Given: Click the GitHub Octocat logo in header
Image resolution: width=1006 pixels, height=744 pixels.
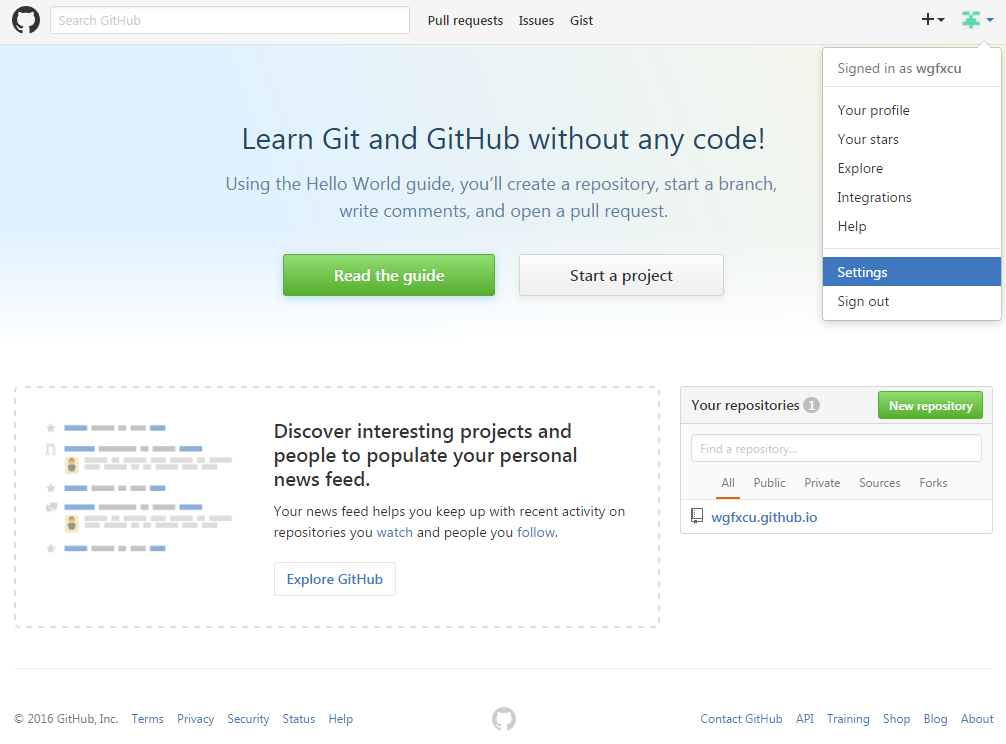Looking at the screenshot, I should pos(26,20).
